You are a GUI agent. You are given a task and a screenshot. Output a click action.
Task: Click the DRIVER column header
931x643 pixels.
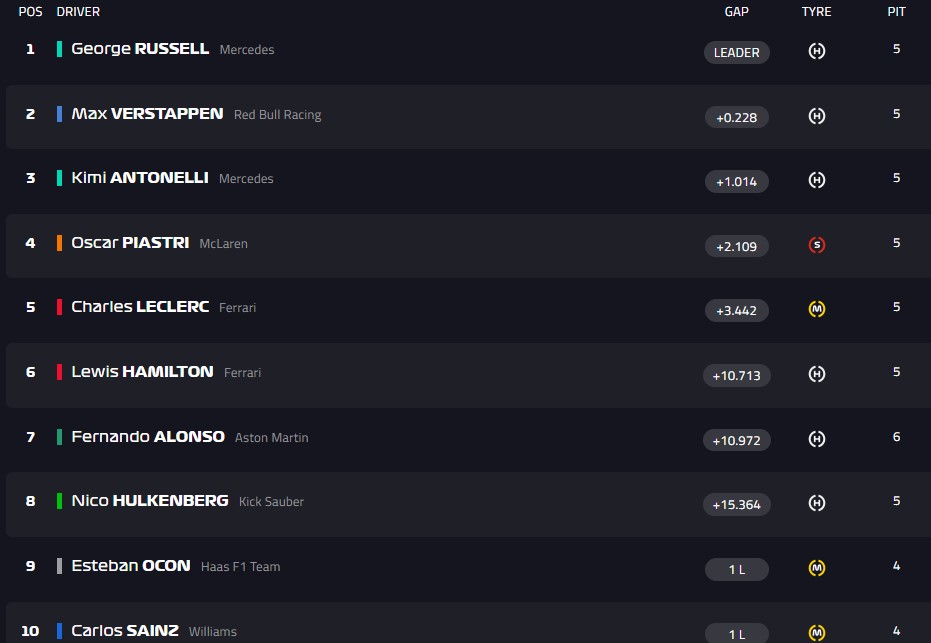point(78,12)
